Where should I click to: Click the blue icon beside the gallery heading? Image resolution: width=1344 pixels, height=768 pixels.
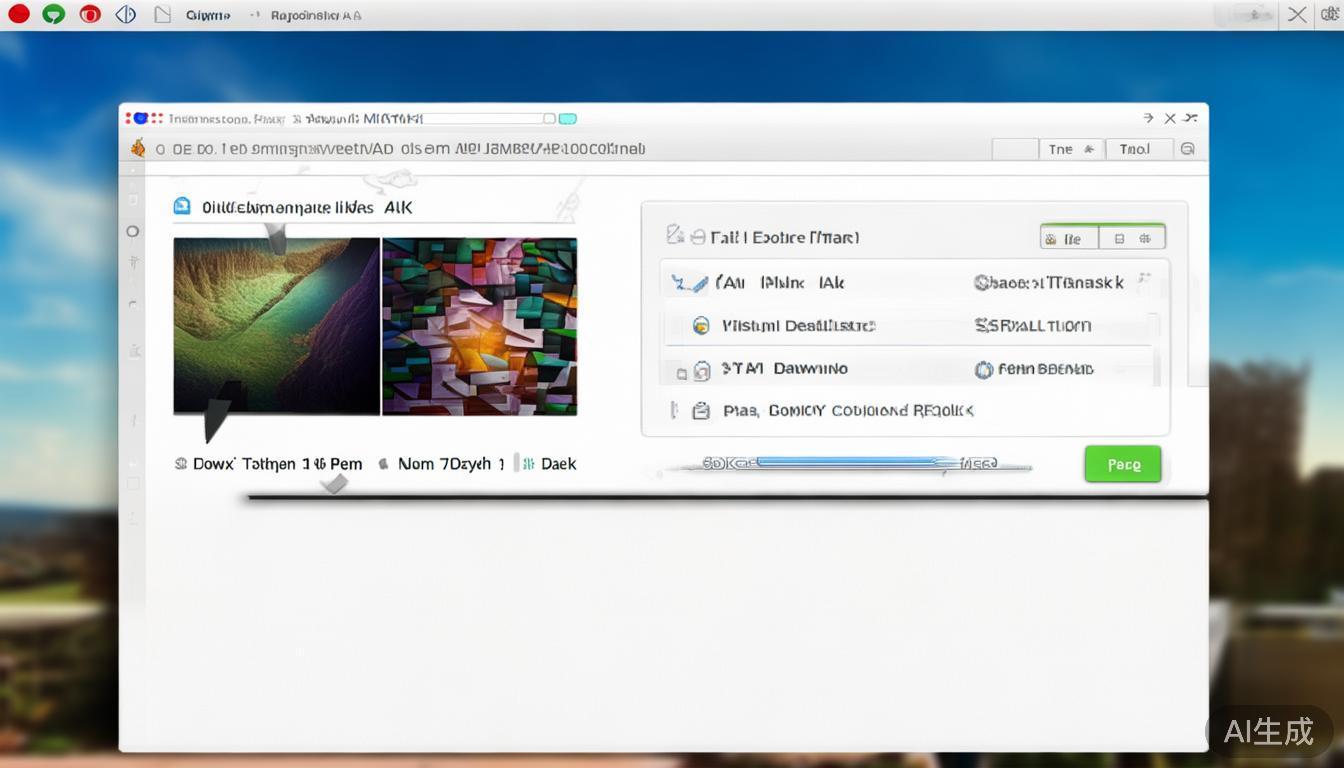tap(182, 207)
